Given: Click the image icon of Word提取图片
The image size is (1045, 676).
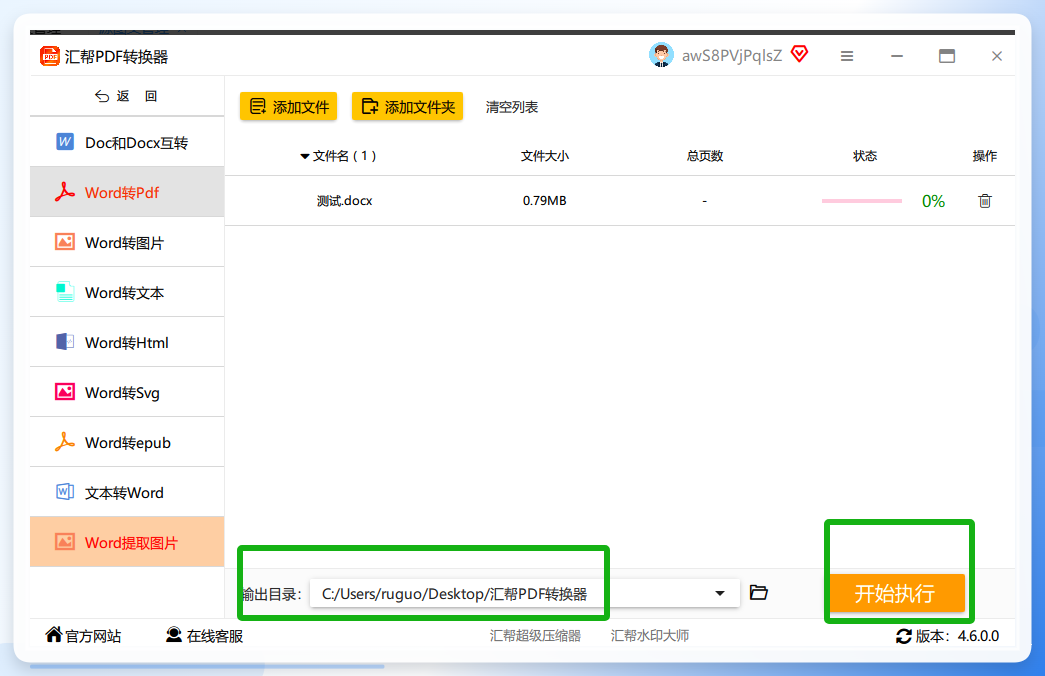Looking at the screenshot, I should coord(65,542).
